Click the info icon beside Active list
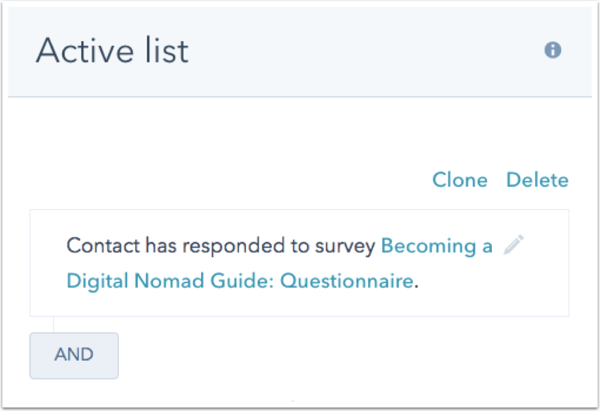Viewport: 600px width, 411px height. 552,50
